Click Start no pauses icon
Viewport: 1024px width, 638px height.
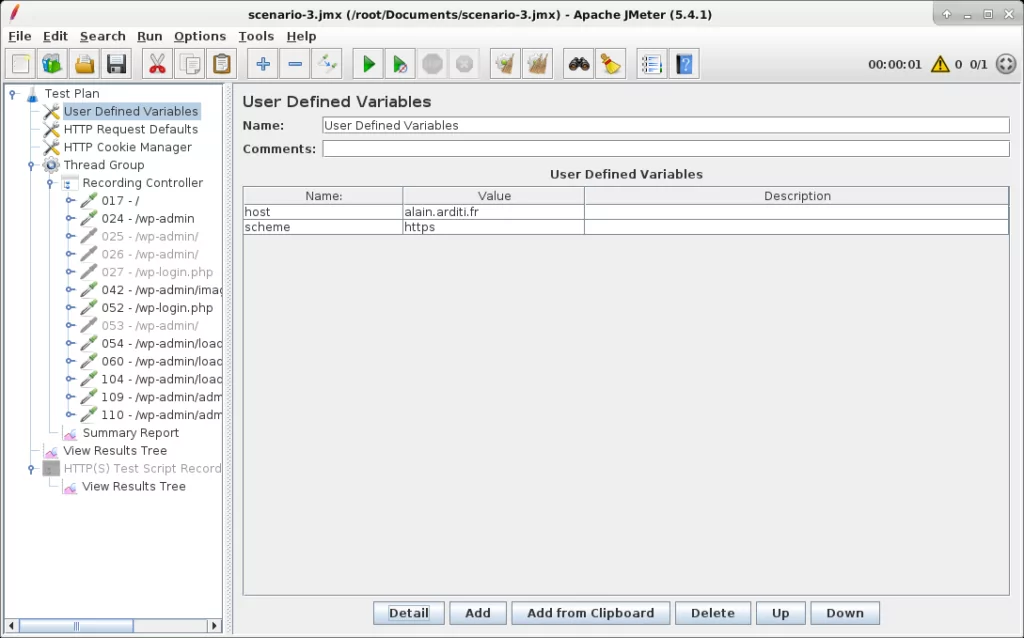click(x=400, y=65)
